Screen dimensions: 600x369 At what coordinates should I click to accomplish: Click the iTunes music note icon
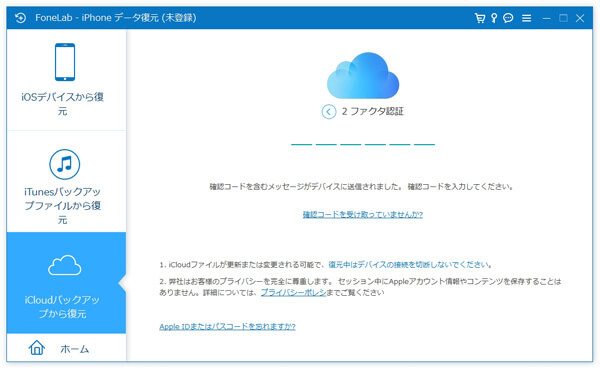click(x=65, y=164)
